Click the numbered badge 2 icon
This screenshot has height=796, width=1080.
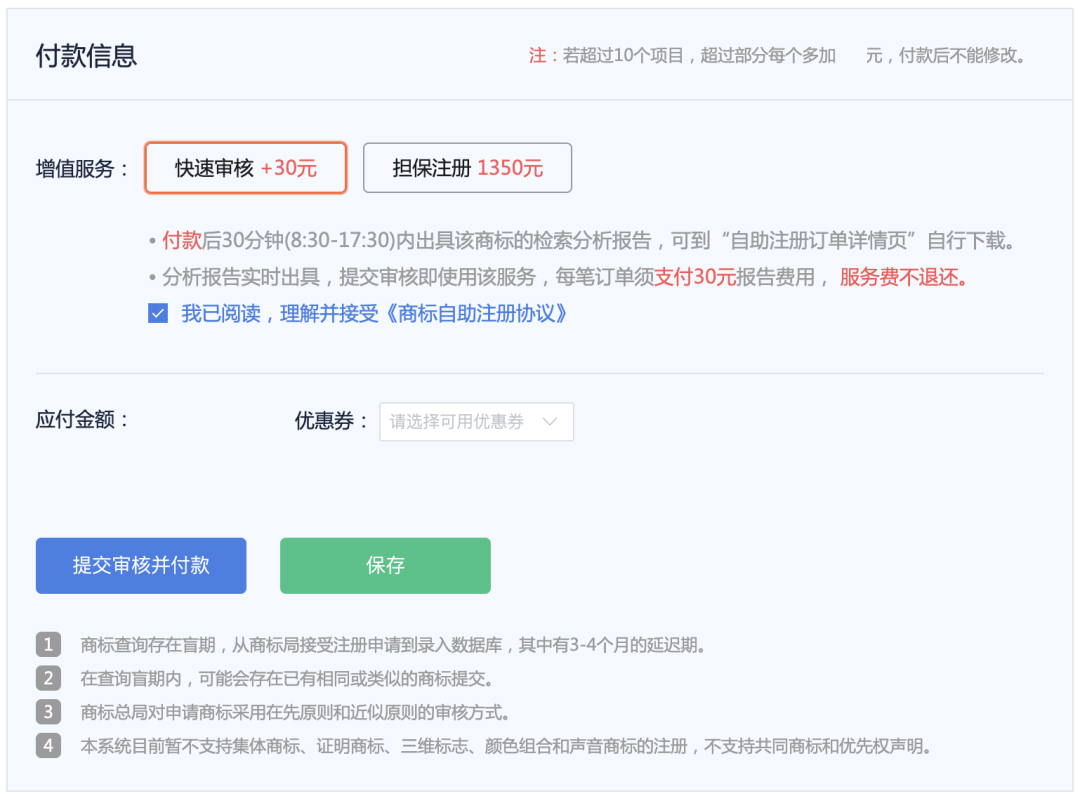[x=48, y=678]
